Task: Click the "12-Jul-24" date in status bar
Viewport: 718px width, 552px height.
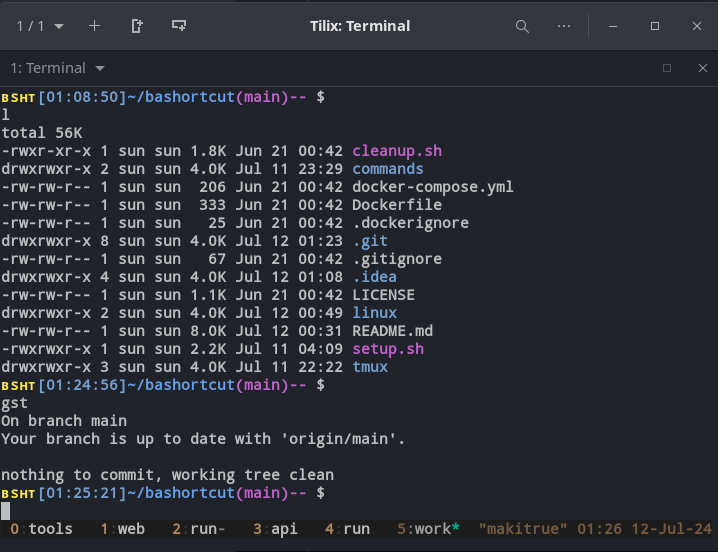Action: click(671, 529)
